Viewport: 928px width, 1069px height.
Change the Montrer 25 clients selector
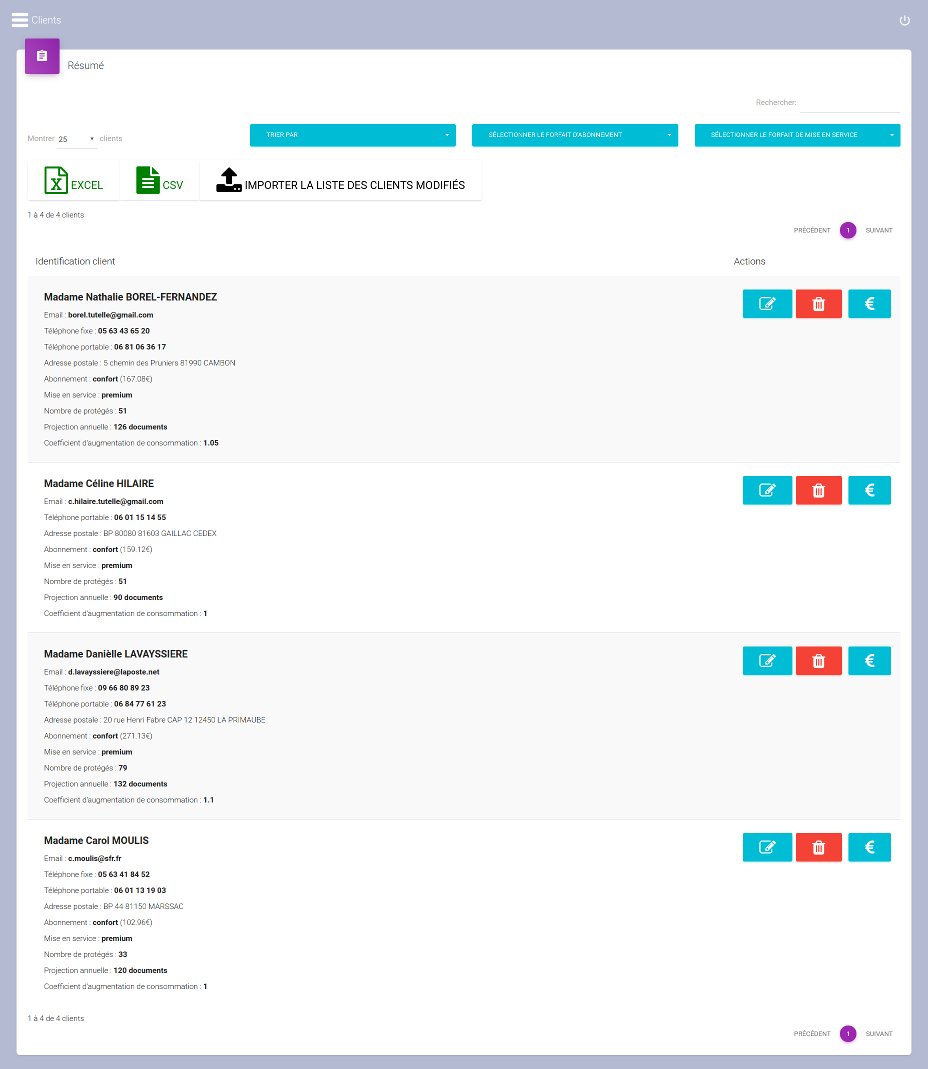click(x=76, y=139)
